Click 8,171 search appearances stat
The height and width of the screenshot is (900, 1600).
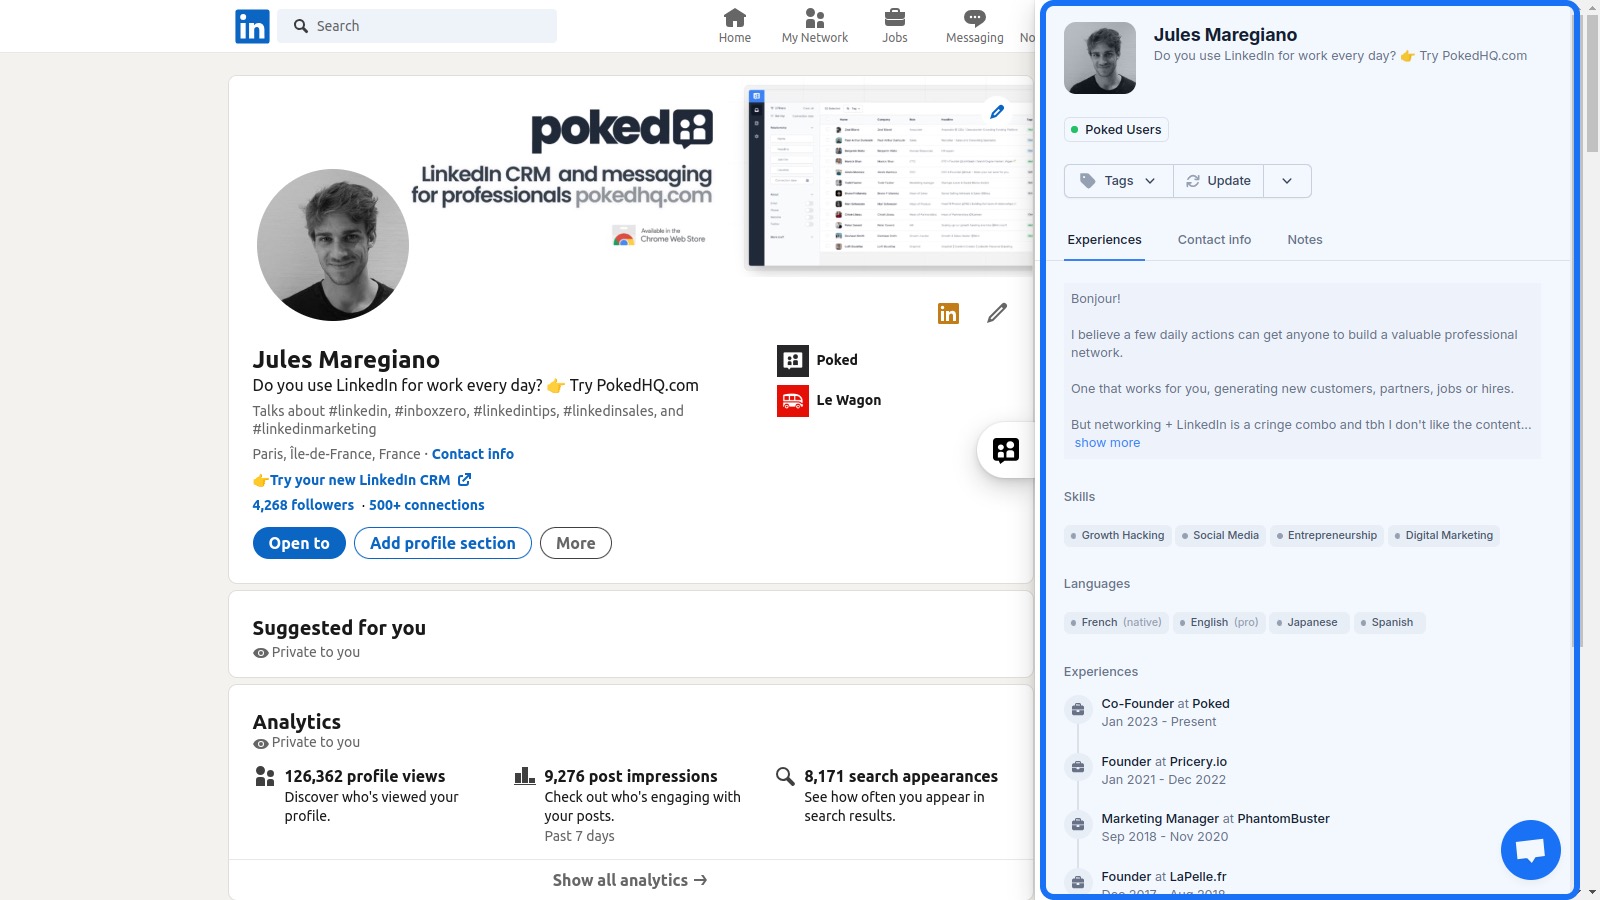901,776
